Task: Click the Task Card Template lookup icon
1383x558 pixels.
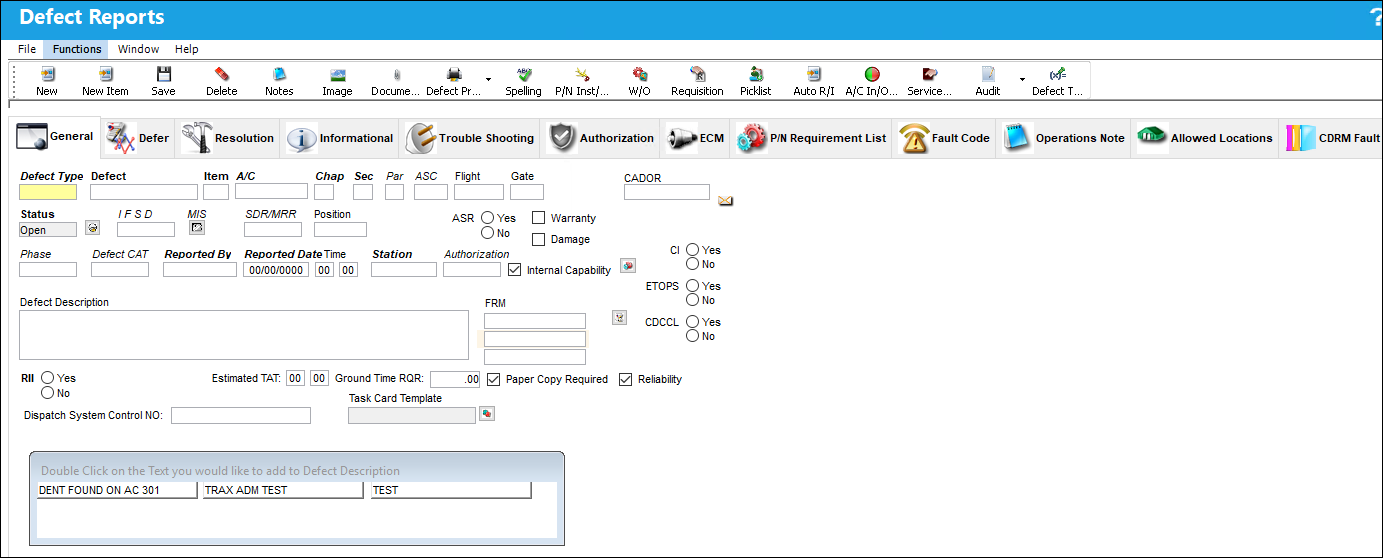Action: click(x=487, y=413)
